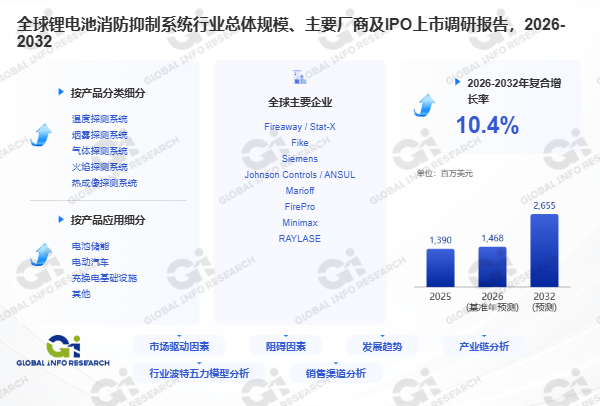Click the blue arrow beside 按产品应用细分 list

pyautogui.click(x=41, y=254)
